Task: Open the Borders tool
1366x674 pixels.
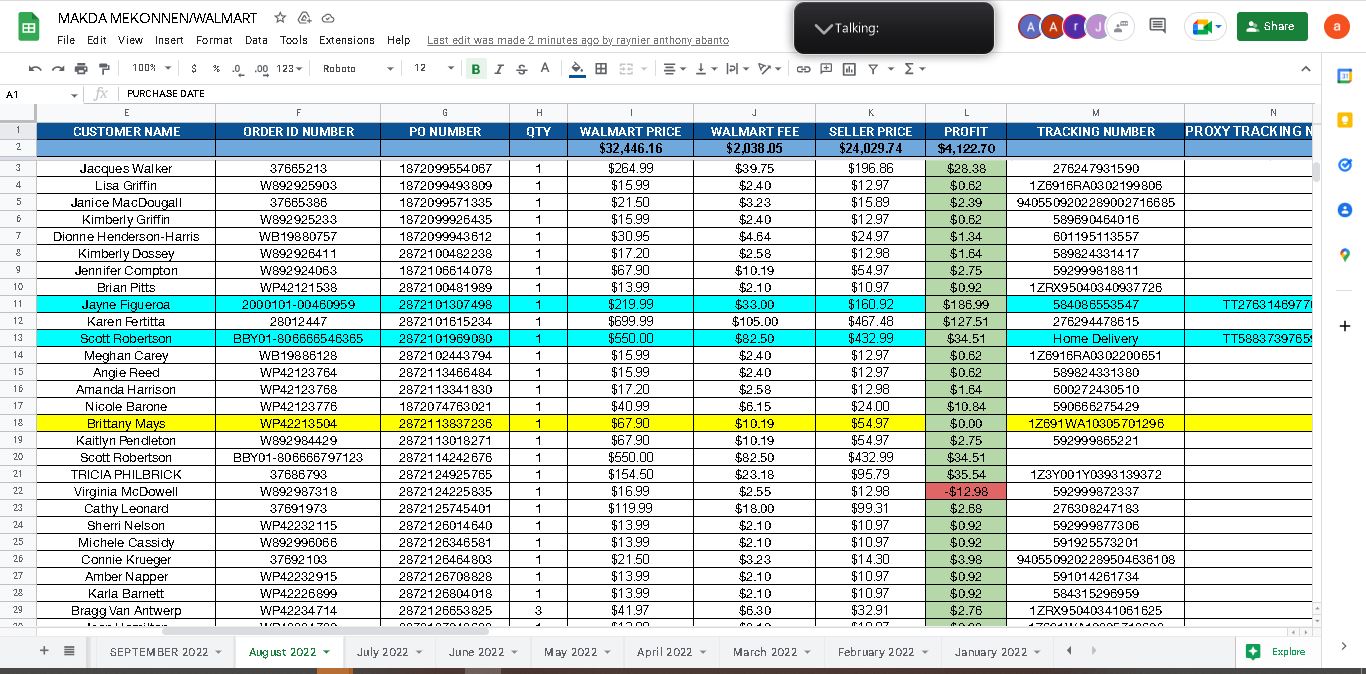Action: coord(601,69)
